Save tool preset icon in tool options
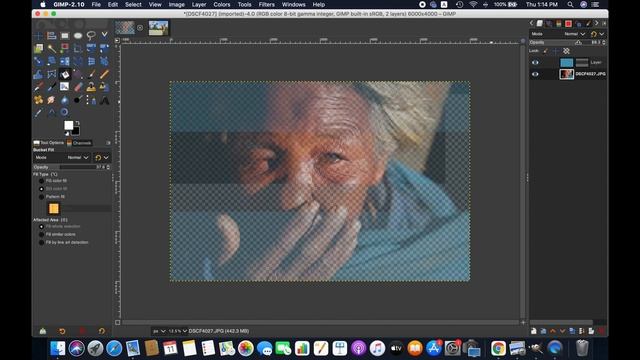Viewport: 640px width, 360px height. 43,331
